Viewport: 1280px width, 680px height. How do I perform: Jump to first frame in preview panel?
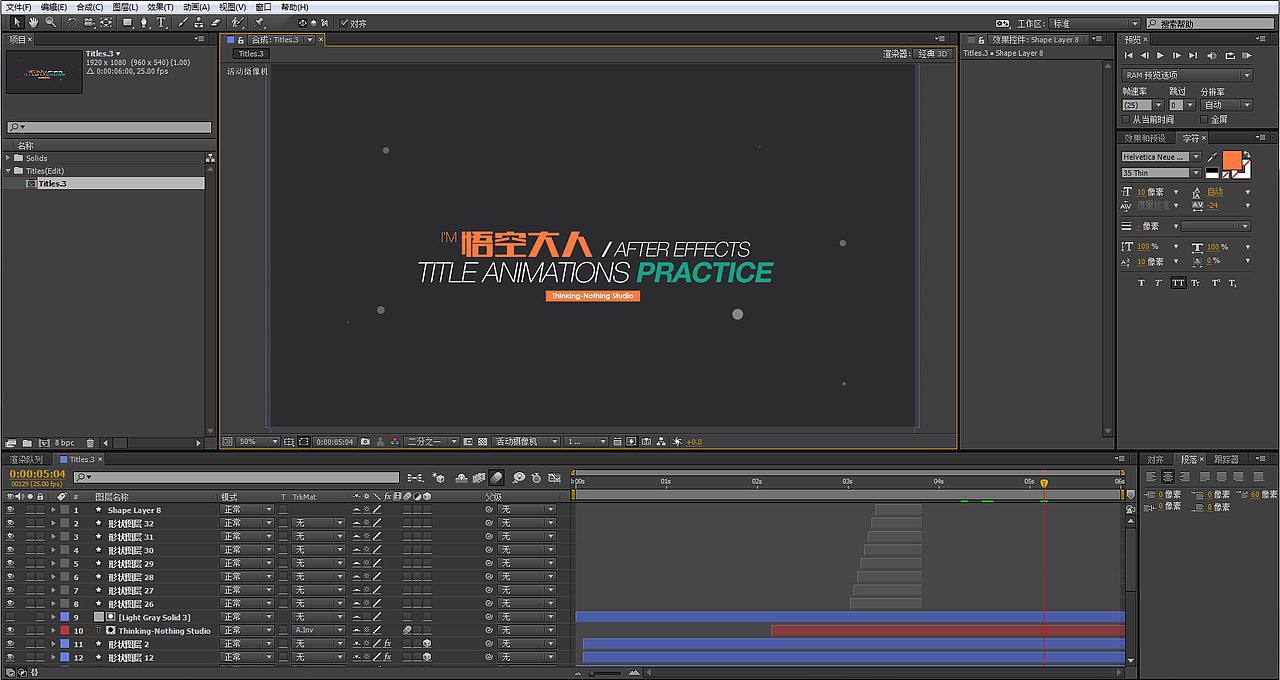(1129, 56)
